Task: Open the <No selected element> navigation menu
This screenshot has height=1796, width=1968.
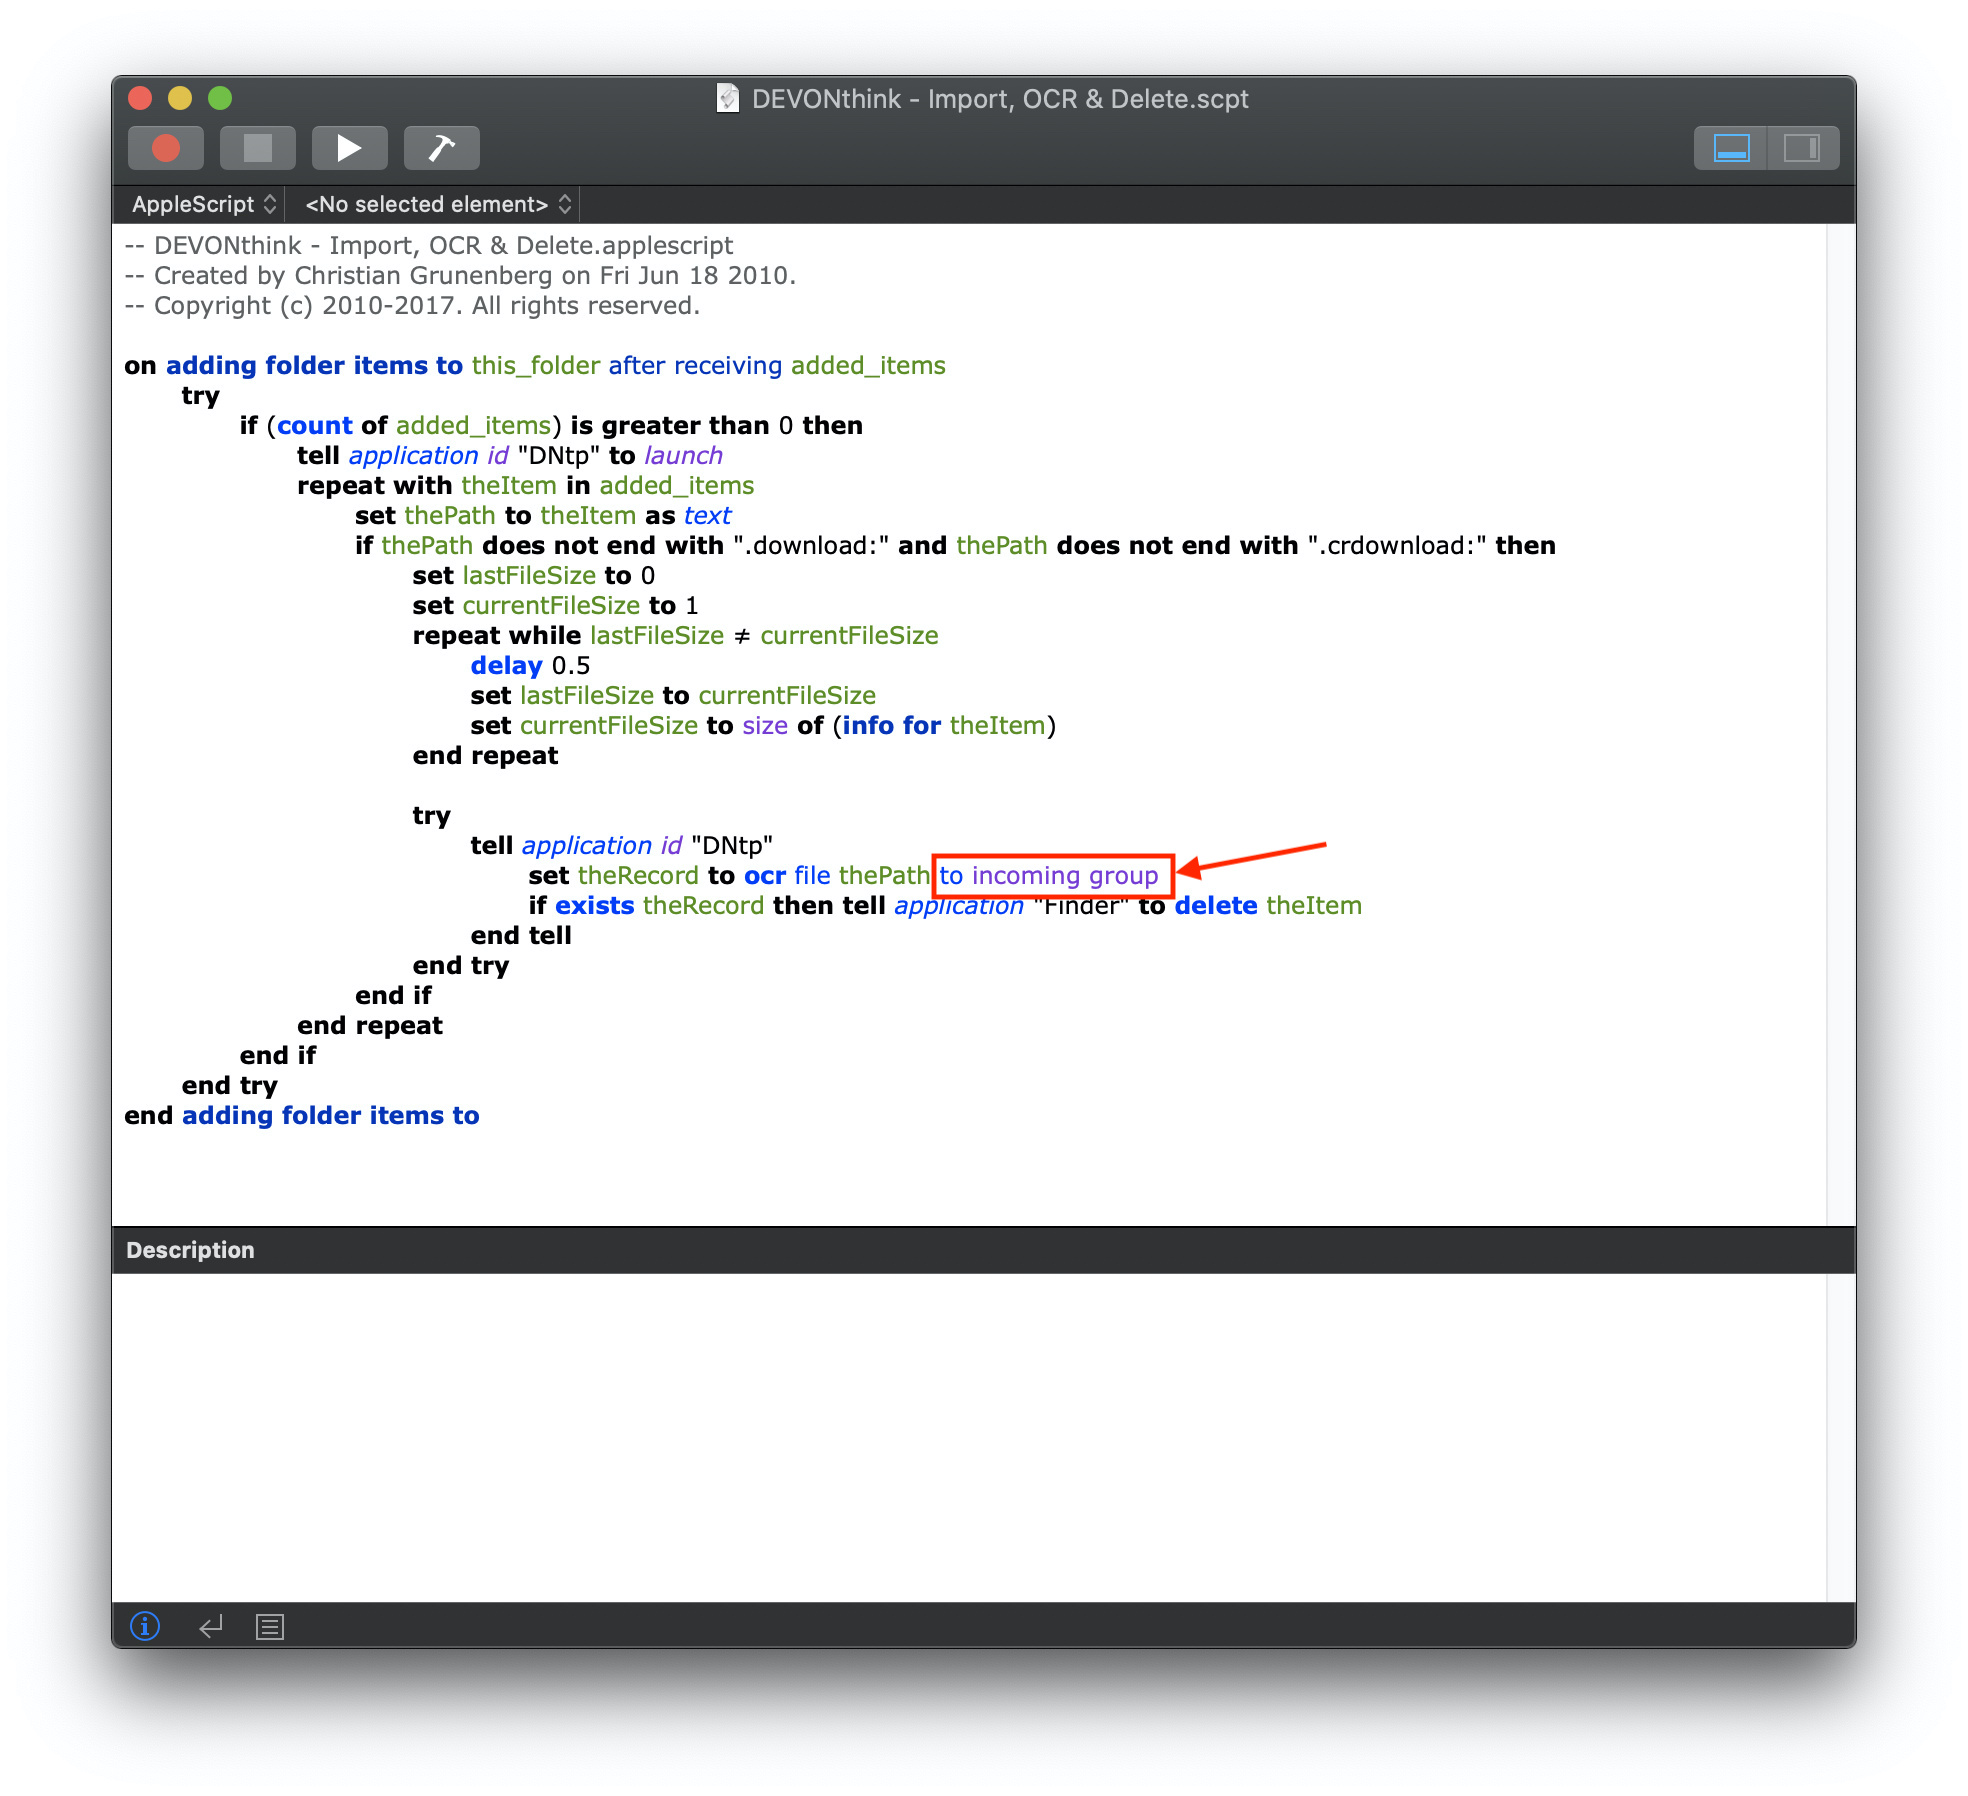Action: tap(428, 204)
